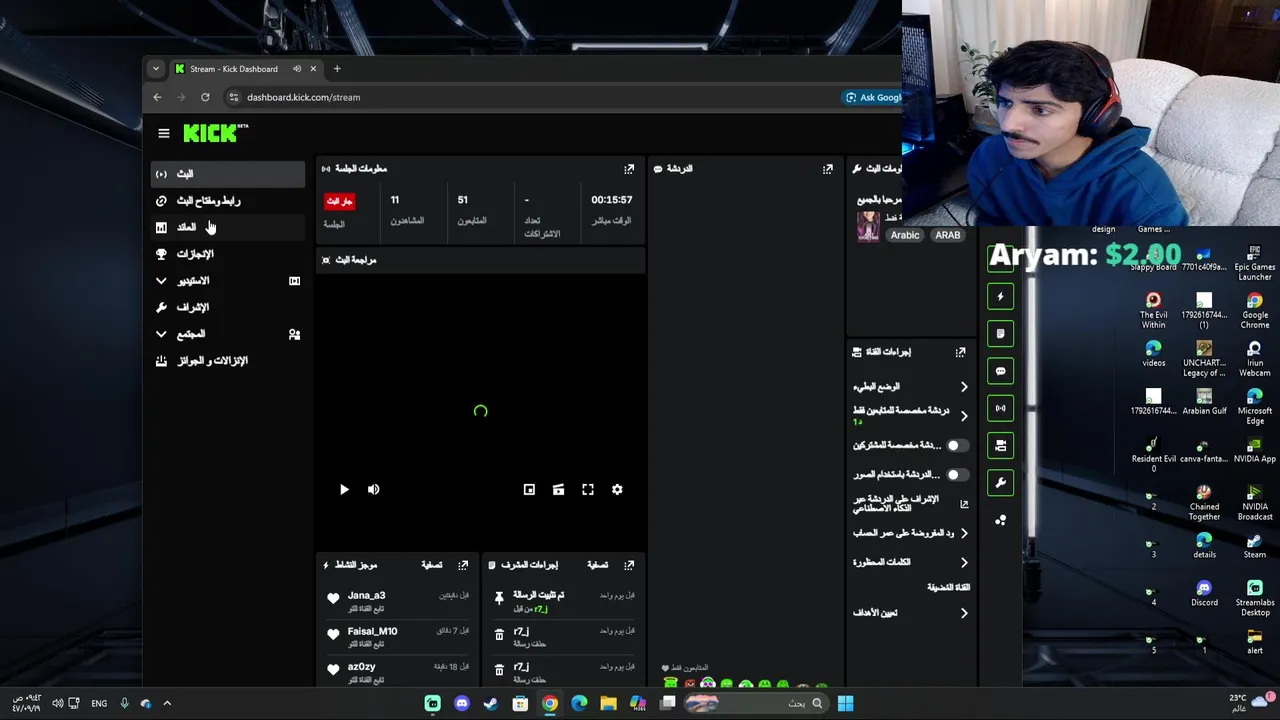
Task: Click the three-dots widget icon
Action: [x=1000, y=520]
